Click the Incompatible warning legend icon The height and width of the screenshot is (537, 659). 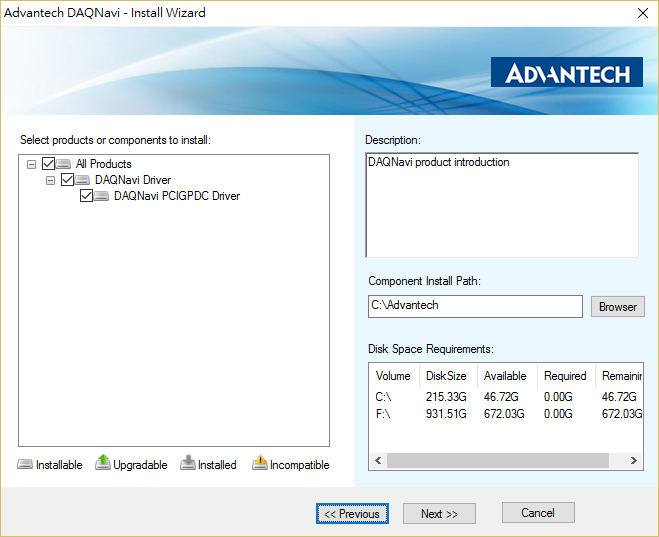[x=260, y=462]
